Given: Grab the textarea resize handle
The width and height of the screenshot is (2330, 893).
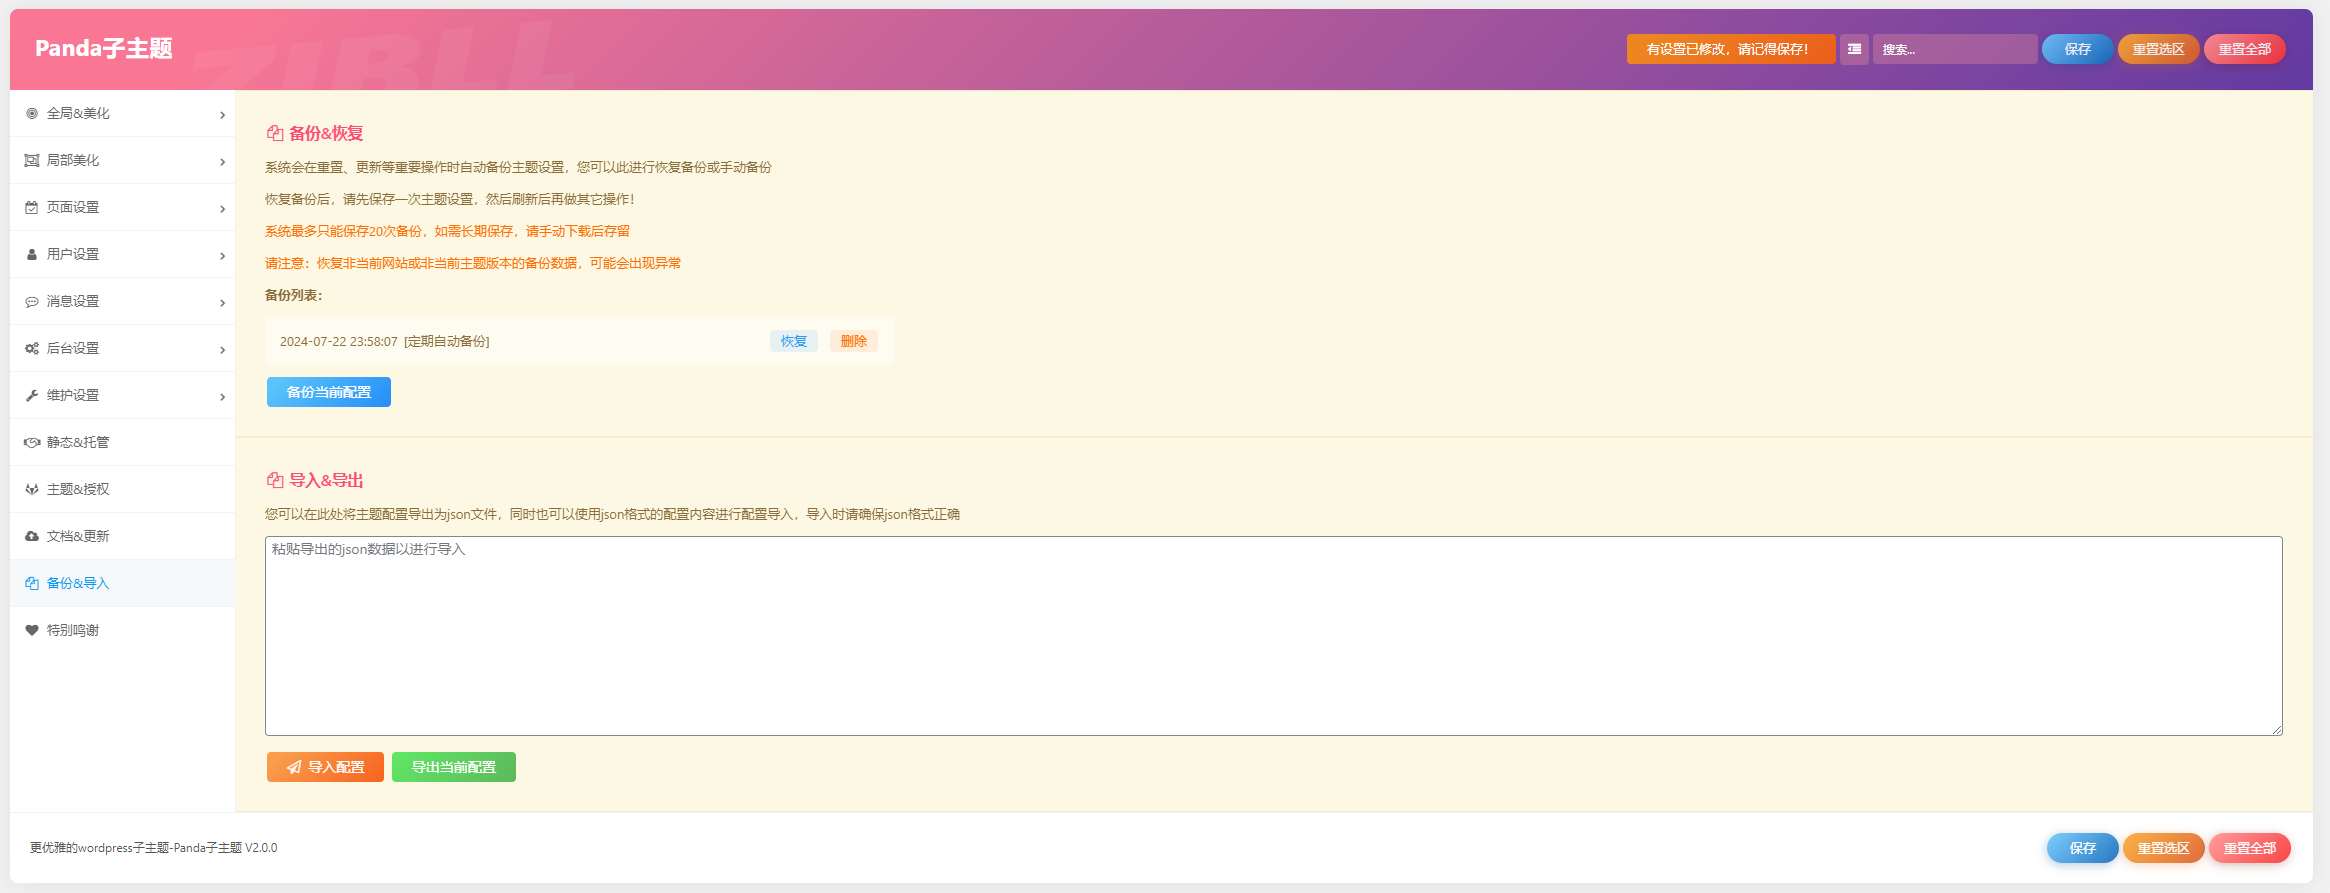Looking at the screenshot, I should coord(2277,730).
